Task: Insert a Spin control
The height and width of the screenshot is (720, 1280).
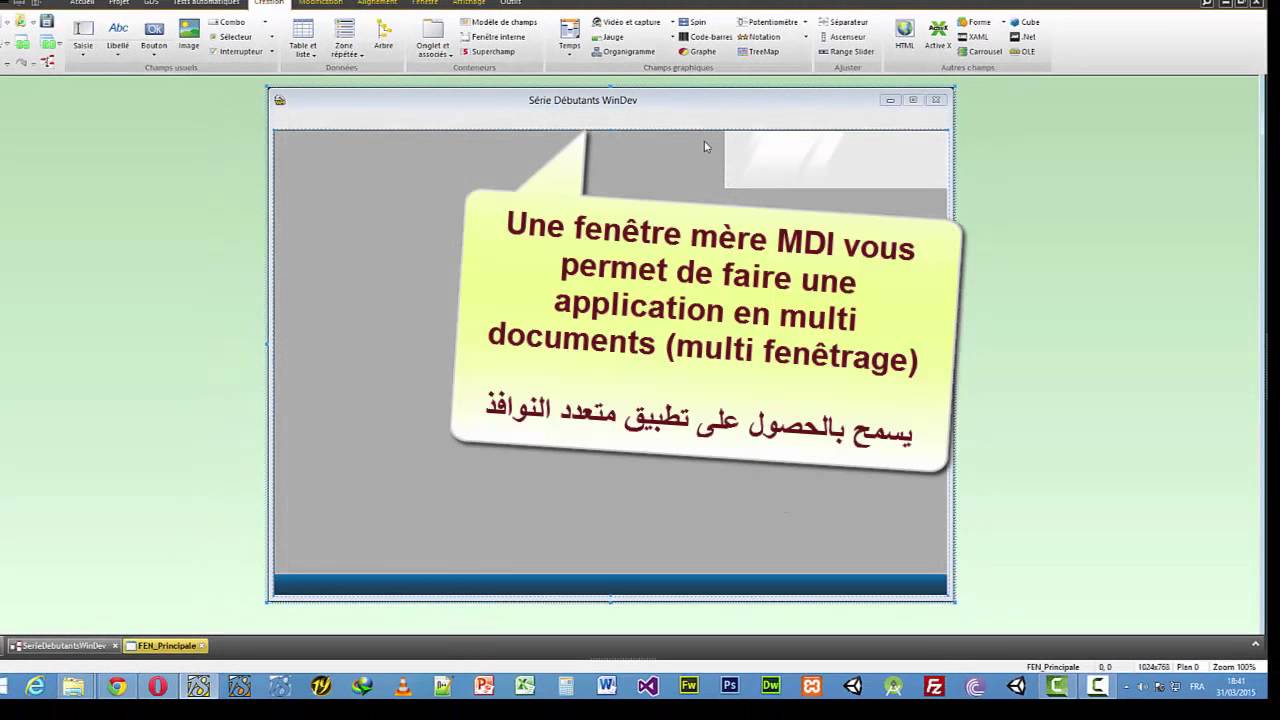Action: click(692, 22)
